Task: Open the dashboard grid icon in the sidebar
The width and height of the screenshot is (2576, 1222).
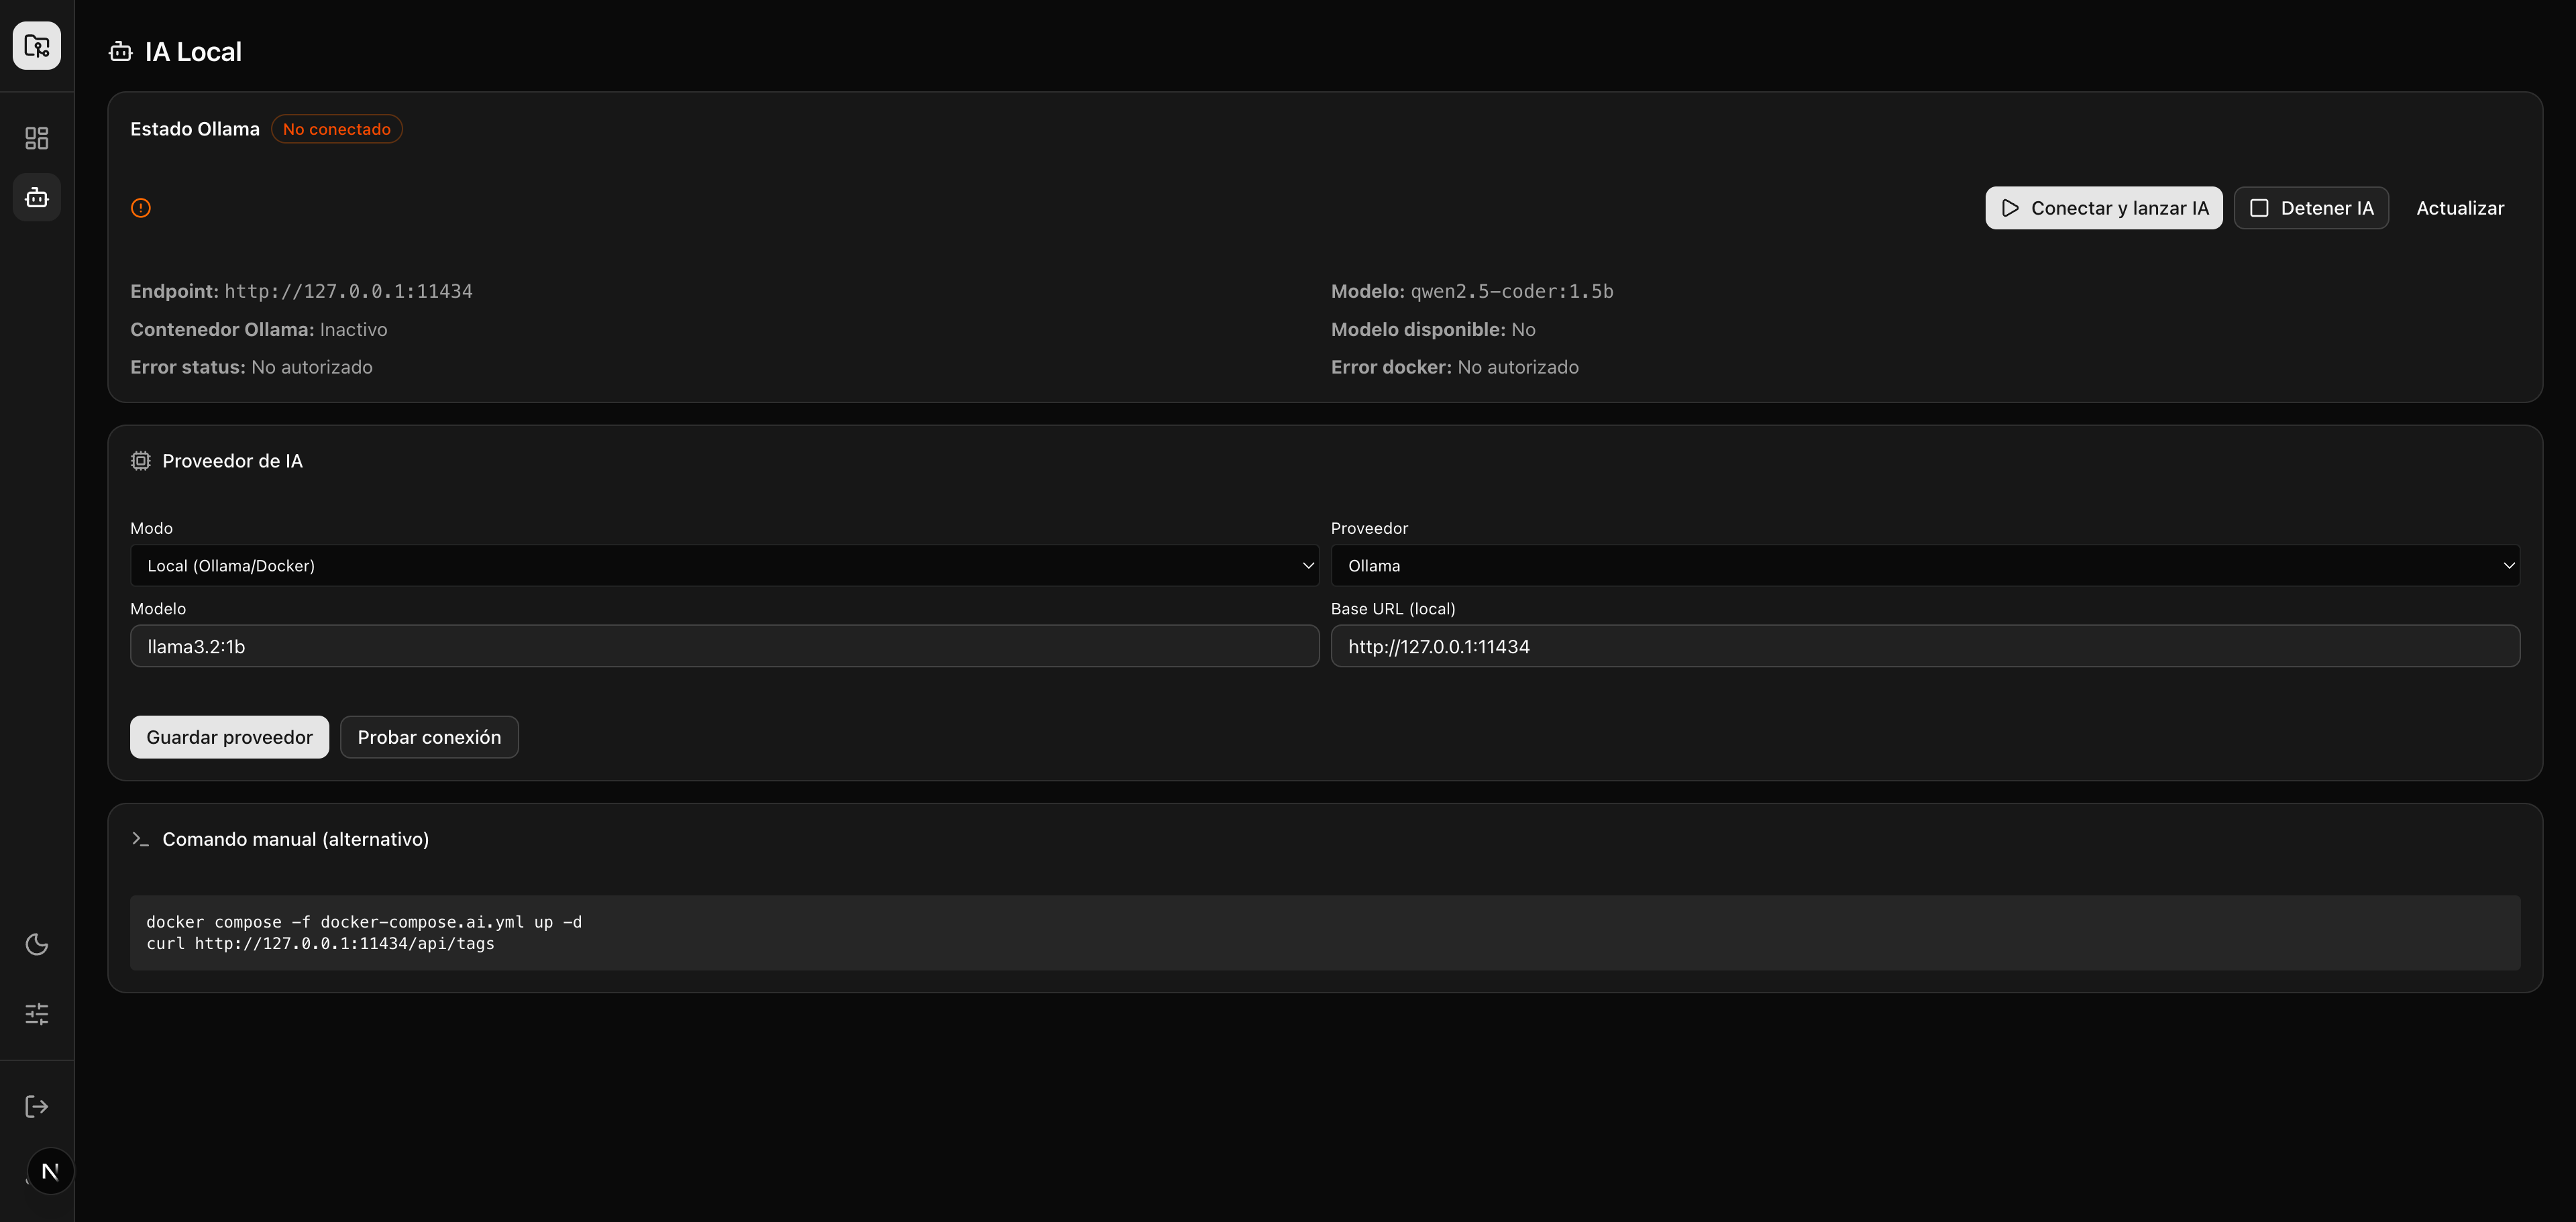Action: [37, 138]
